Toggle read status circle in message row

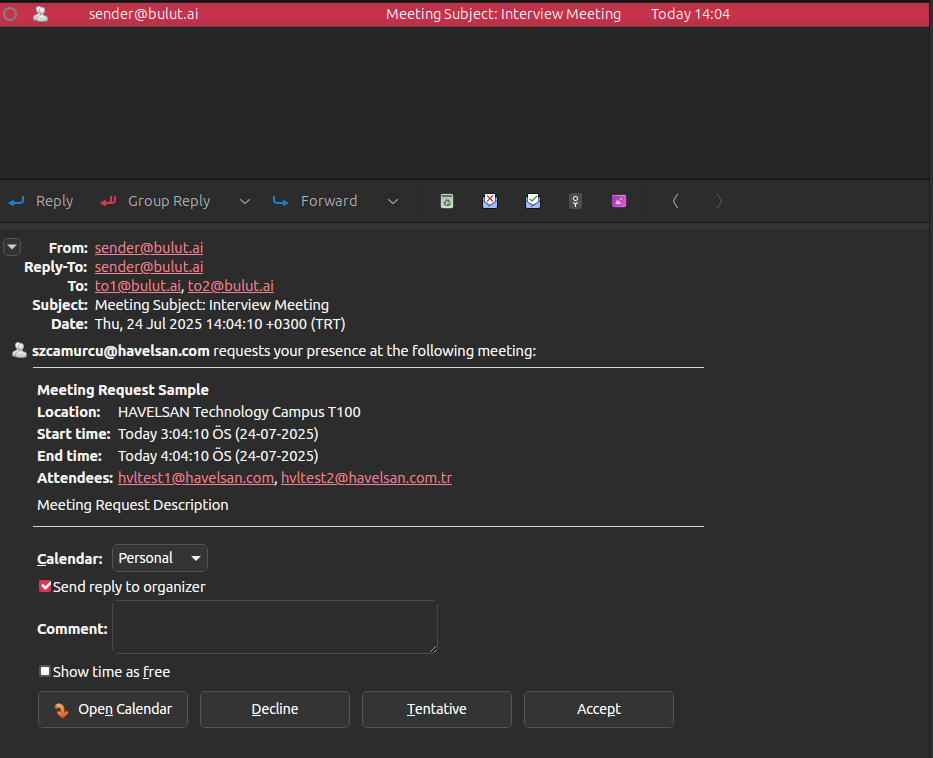10,14
